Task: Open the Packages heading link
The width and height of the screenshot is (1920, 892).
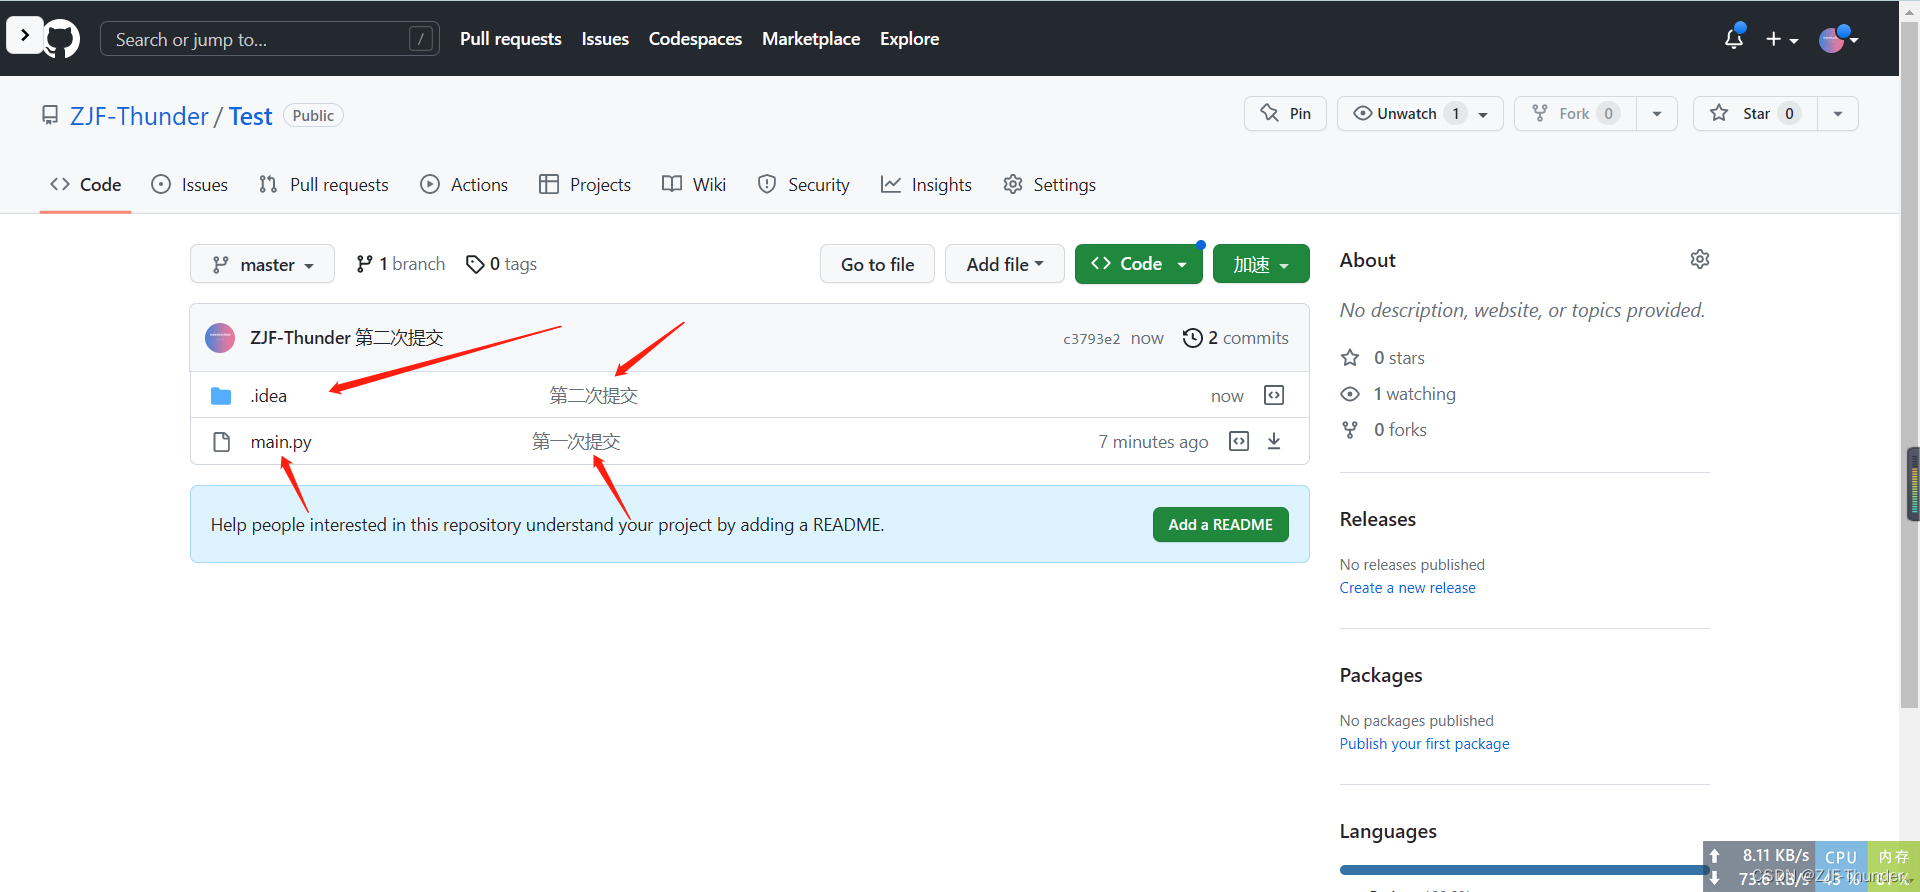Action: pos(1381,675)
